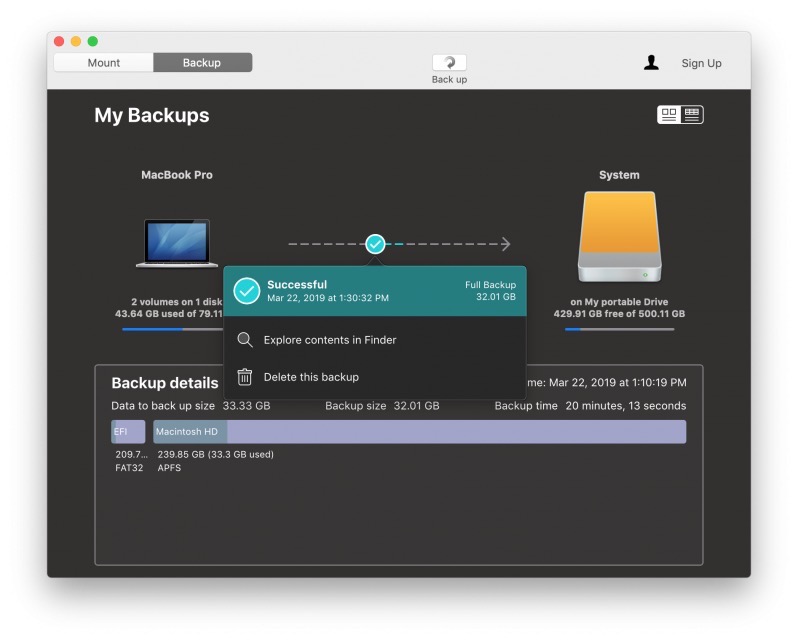The width and height of the screenshot is (798, 640).
Task: Click the orange System drive icon
Action: 619,237
